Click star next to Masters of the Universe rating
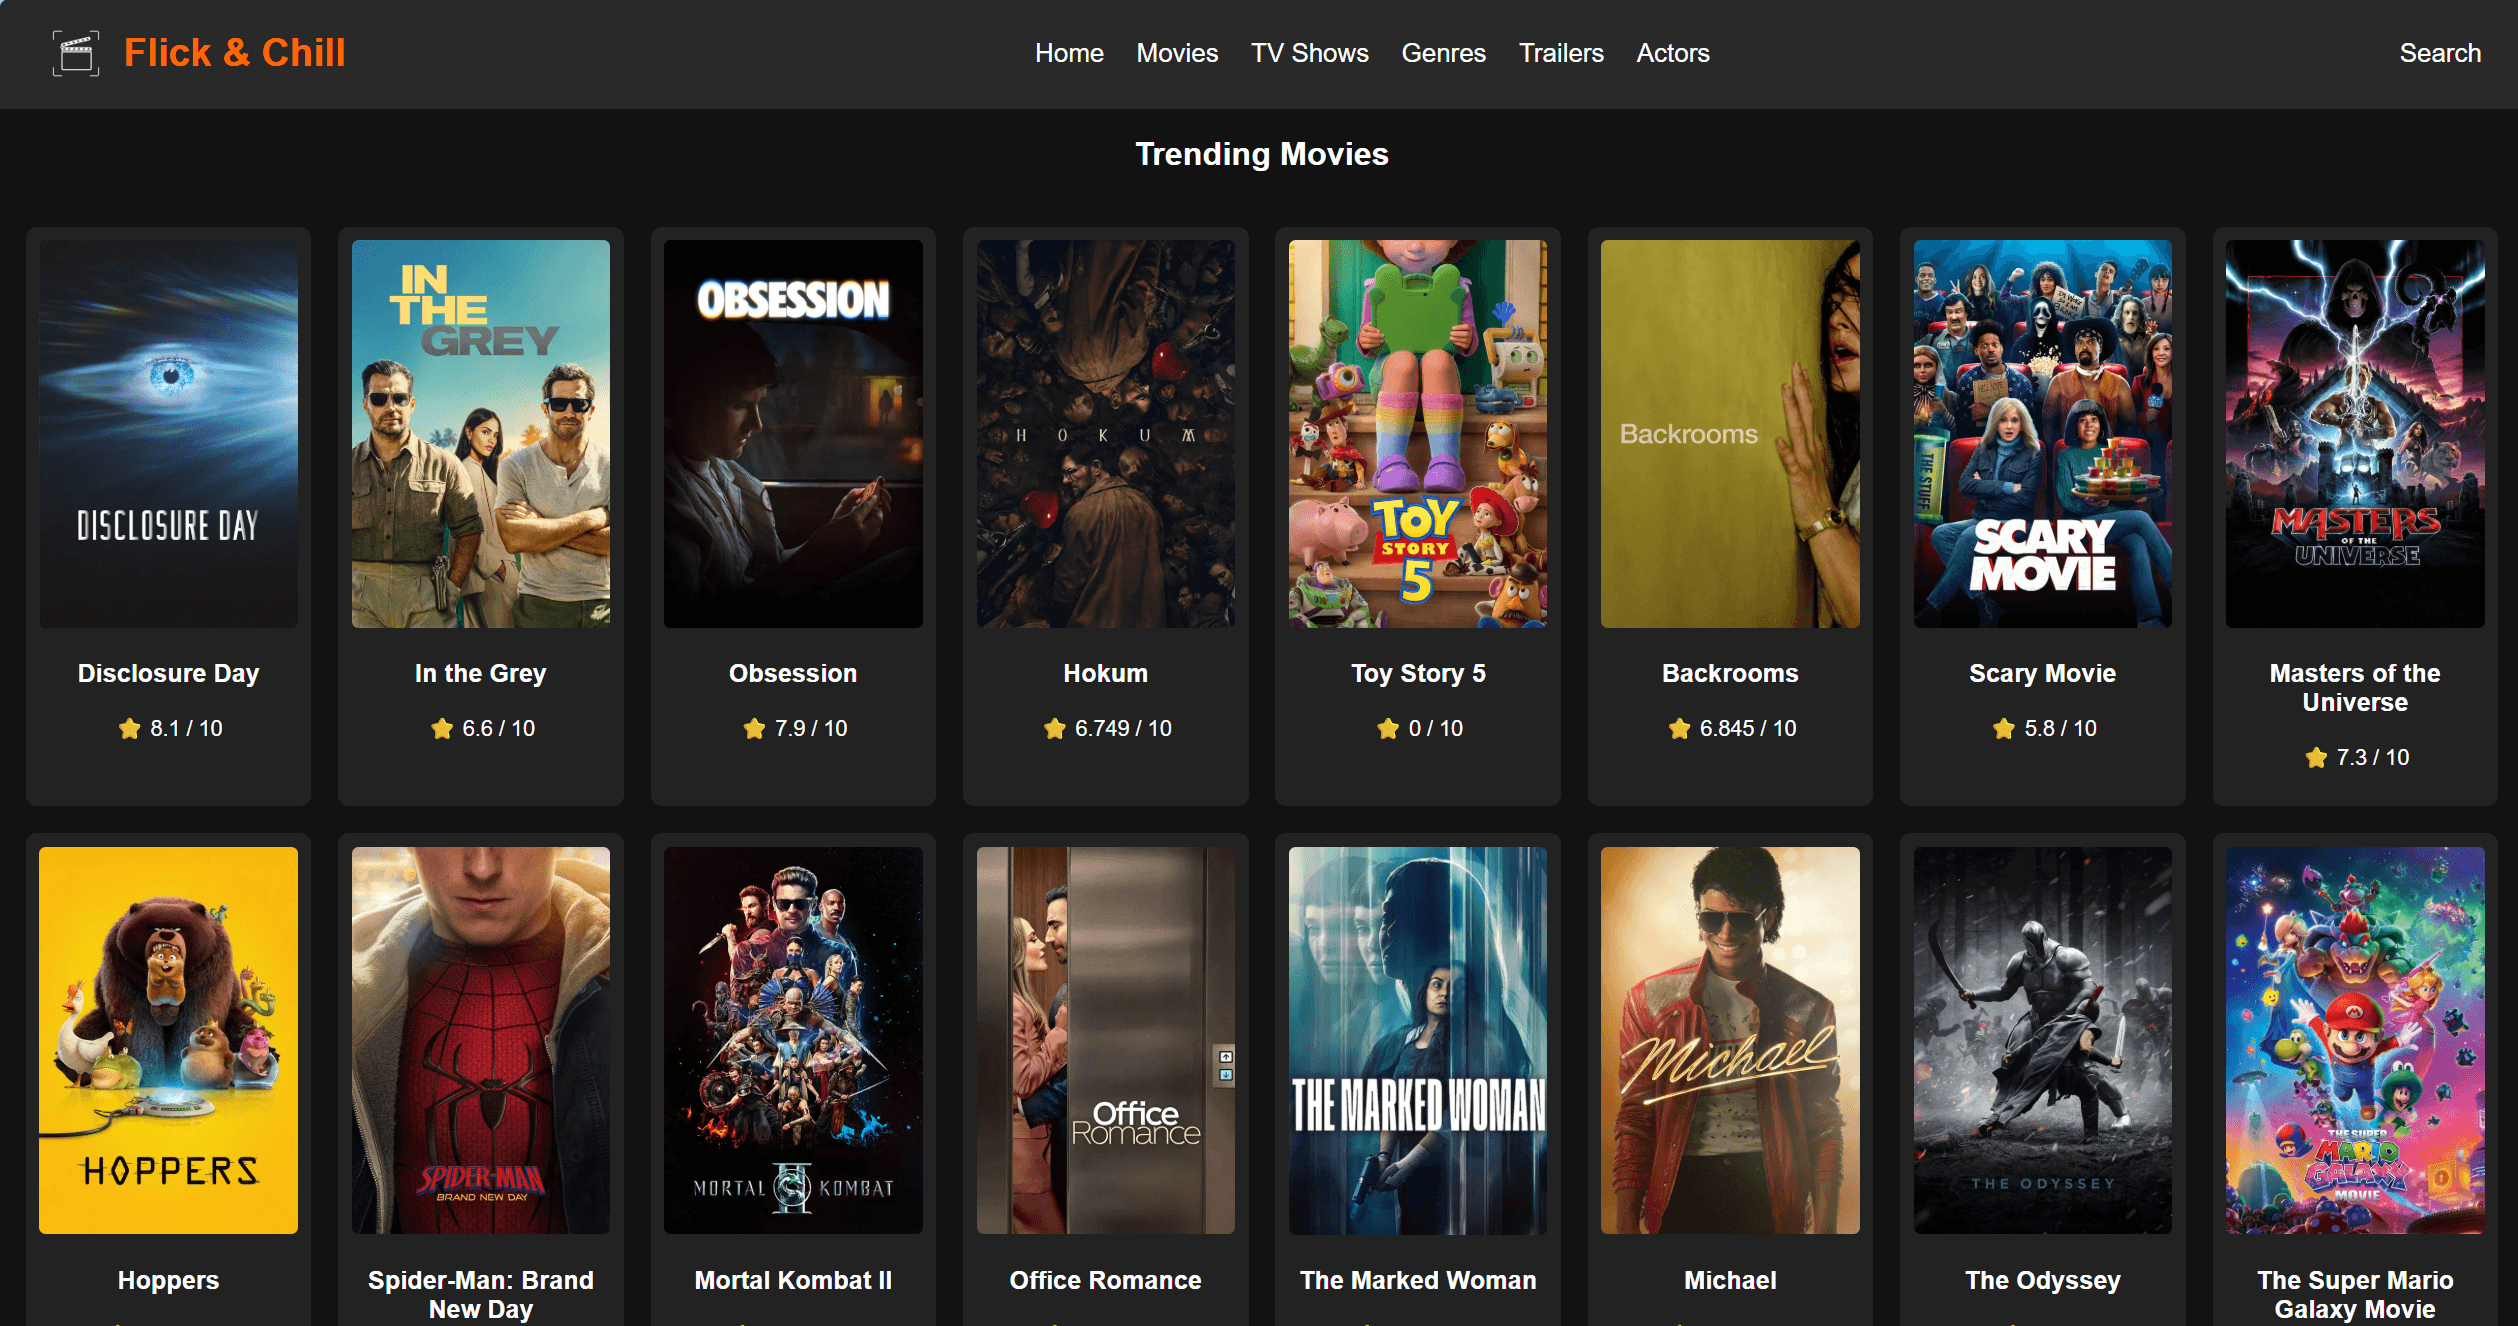2518x1326 pixels. coord(2316,758)
